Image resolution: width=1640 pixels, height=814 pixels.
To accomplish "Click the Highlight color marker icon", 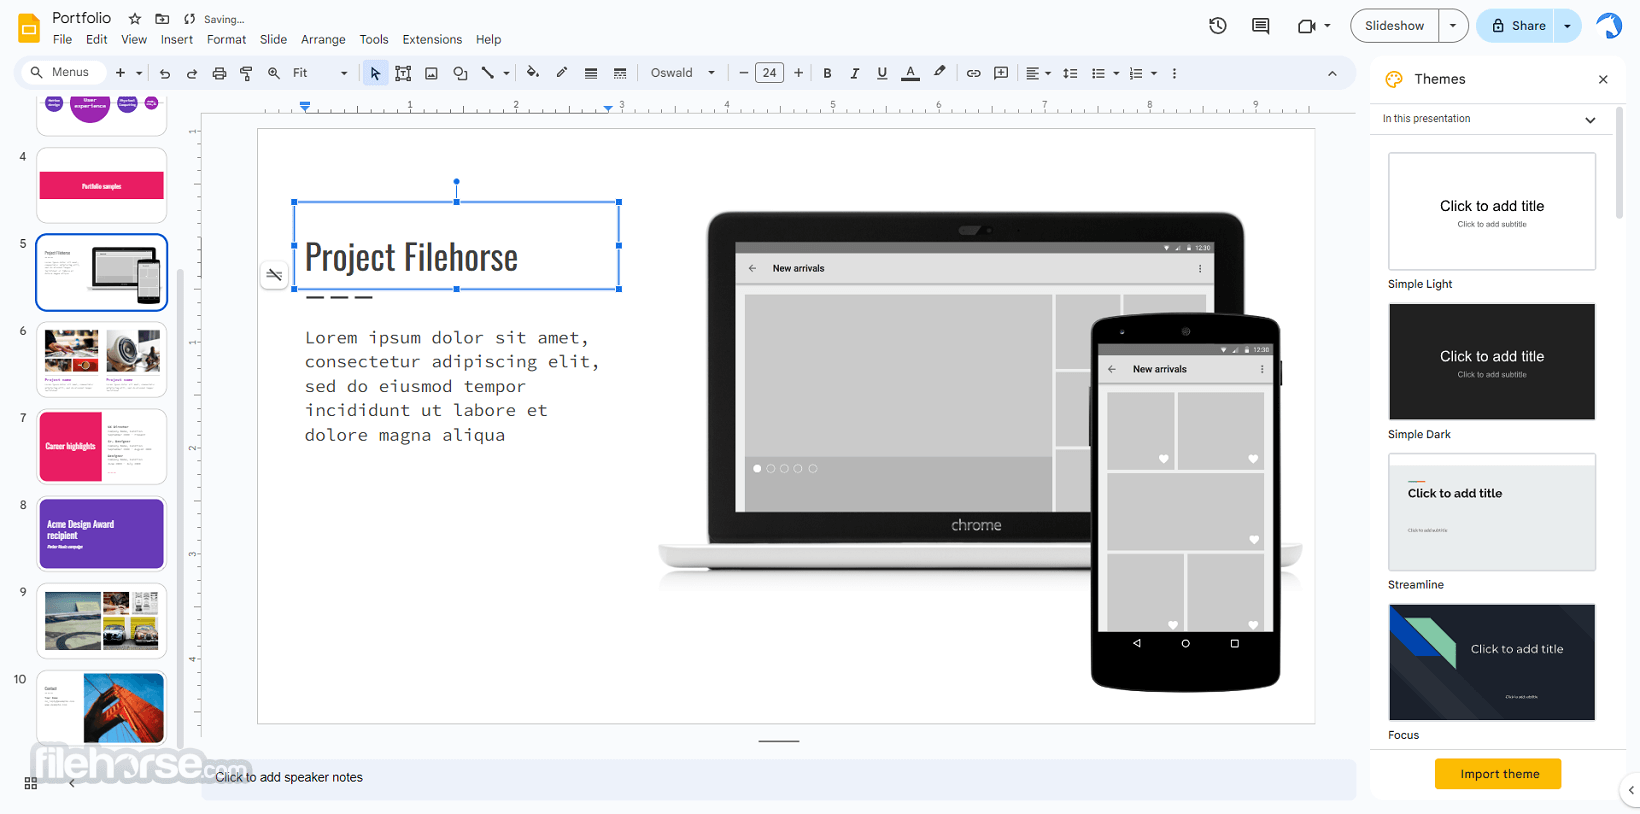I will 939,73.
